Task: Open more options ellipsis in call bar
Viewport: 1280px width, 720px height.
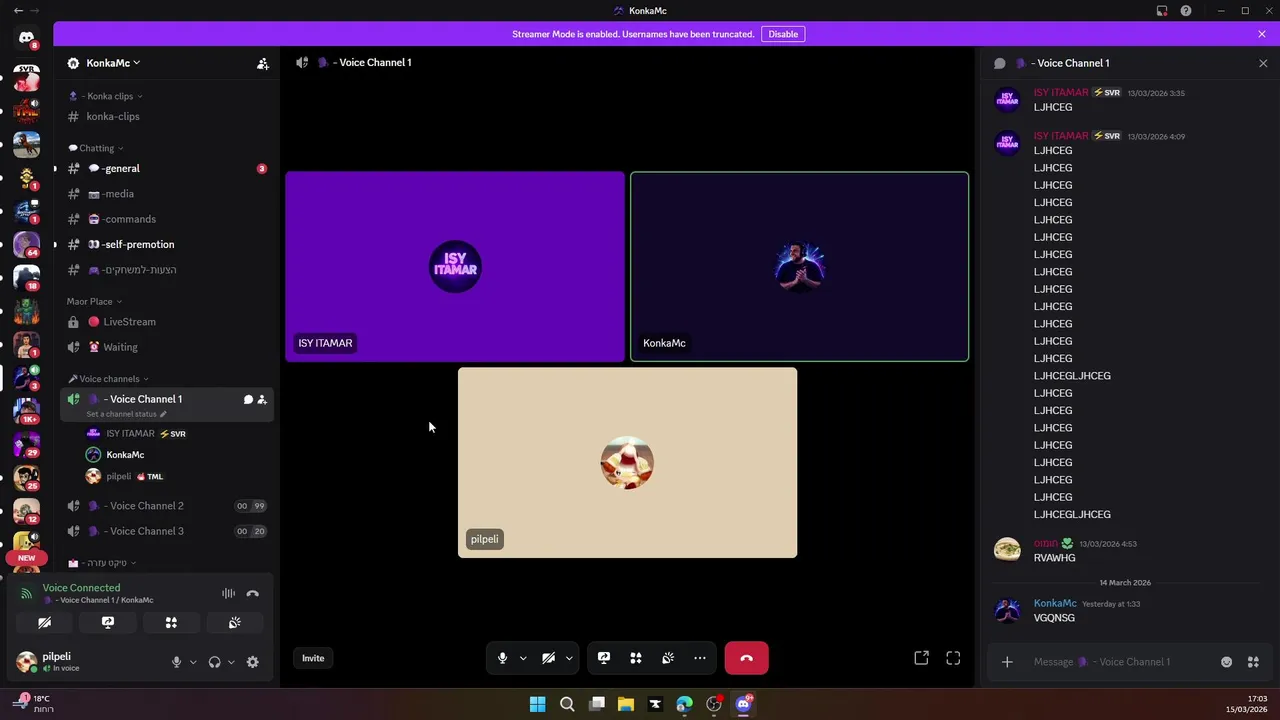Action: pyautogui.click(x=700, y=658)
